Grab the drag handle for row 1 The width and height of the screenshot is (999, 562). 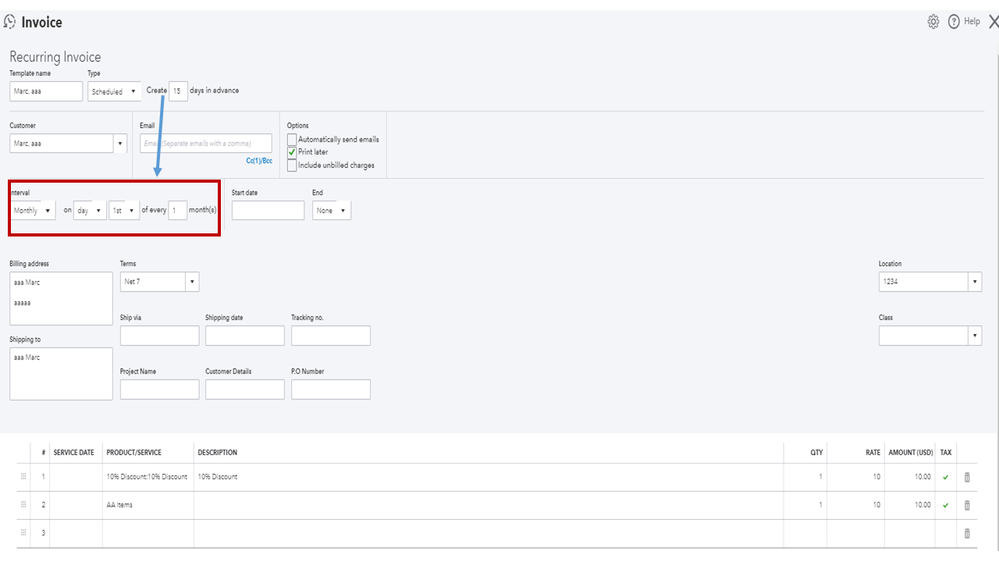24,477
